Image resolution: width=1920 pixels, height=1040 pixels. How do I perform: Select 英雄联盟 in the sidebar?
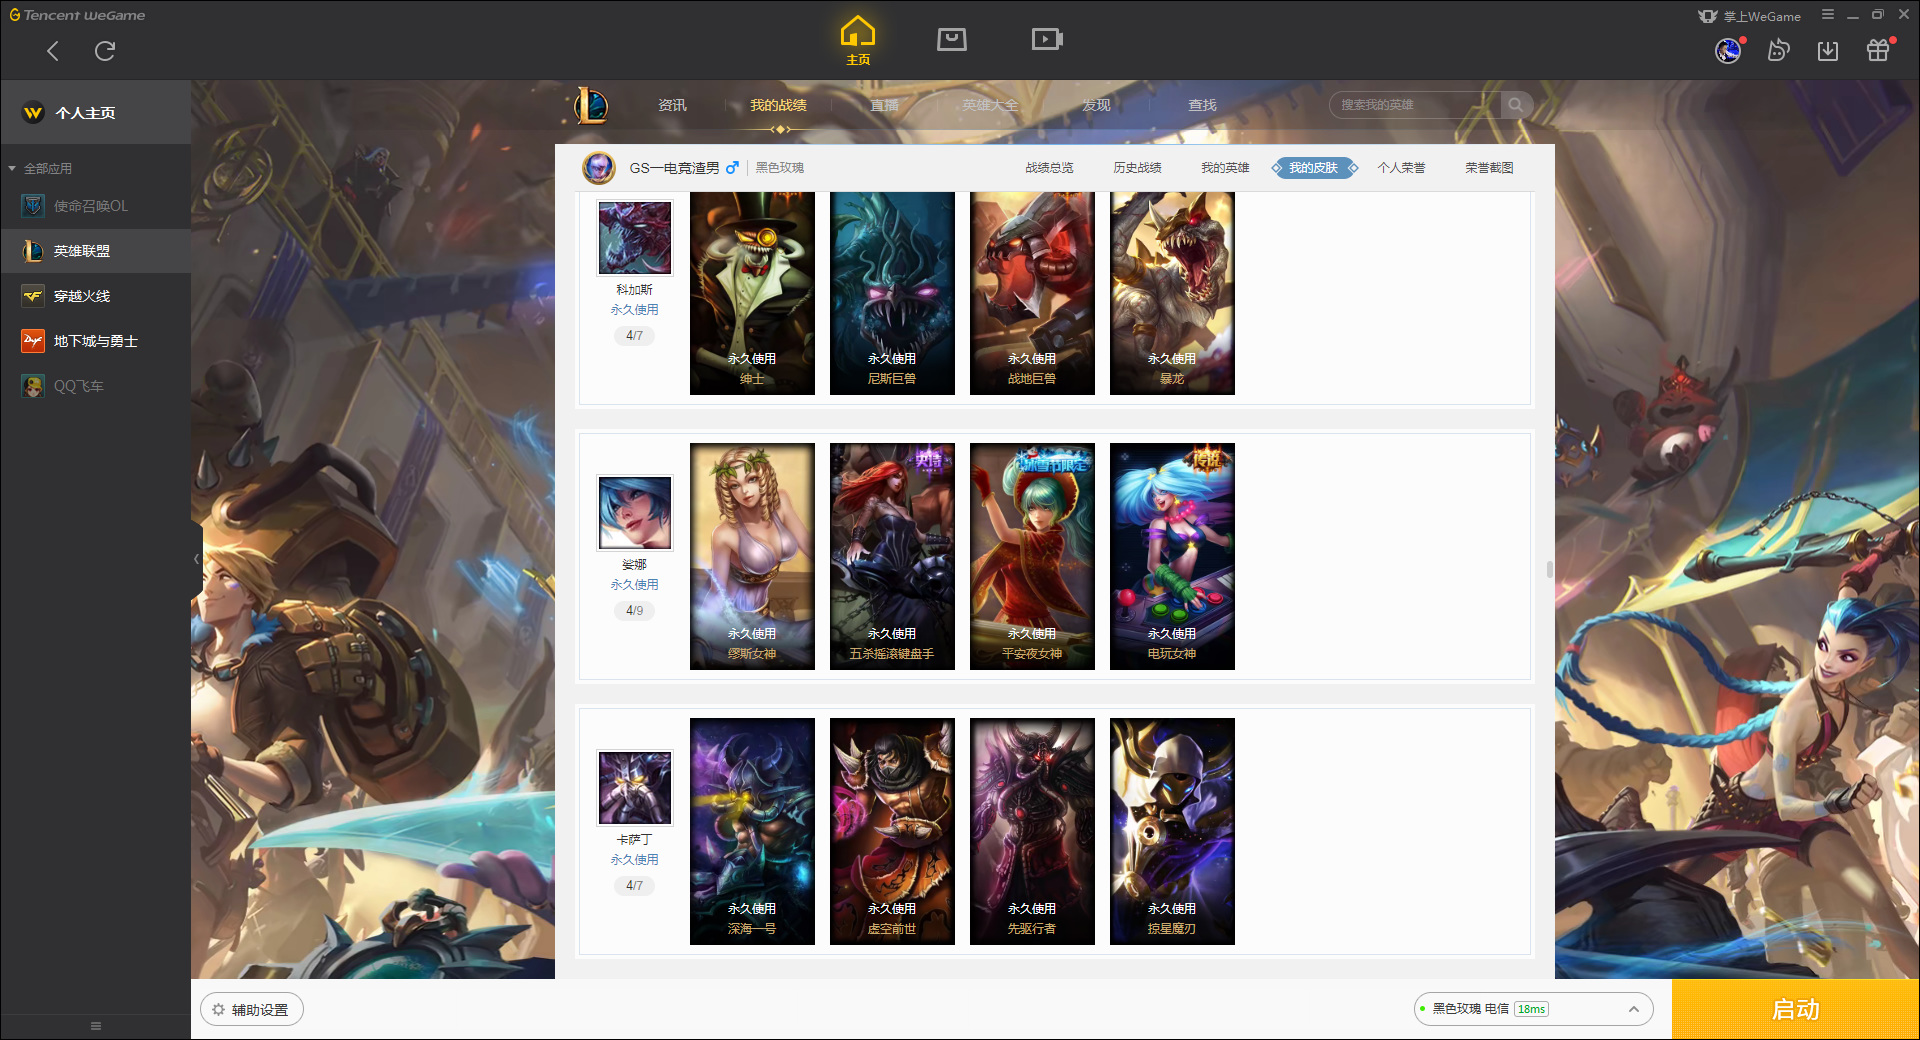point(96,251)
